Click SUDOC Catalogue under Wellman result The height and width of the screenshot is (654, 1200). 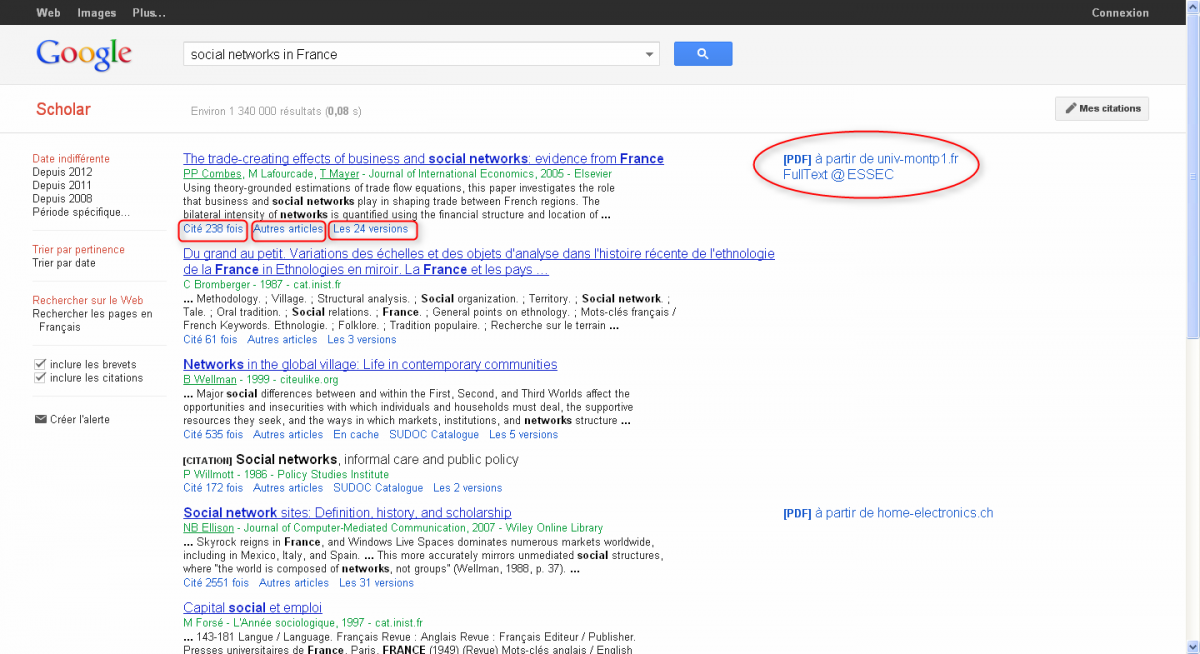(434, 434)
